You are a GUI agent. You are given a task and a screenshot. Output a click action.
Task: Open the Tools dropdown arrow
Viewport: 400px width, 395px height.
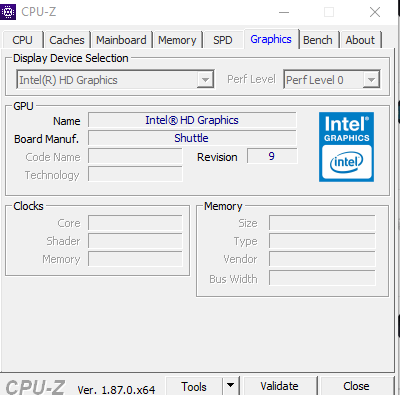tap(230, 386)
